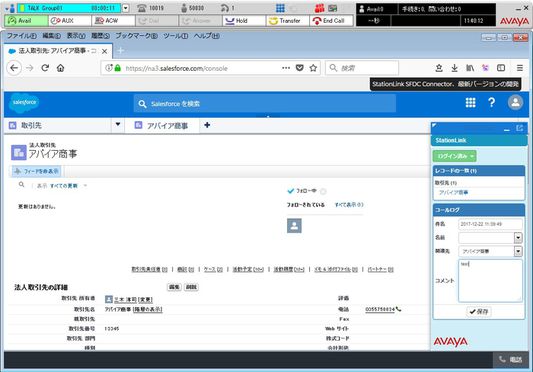Viewport: 533px width, 372px height.
Task: Open the ヘルプ menu
Action: [x=206, y=35]
